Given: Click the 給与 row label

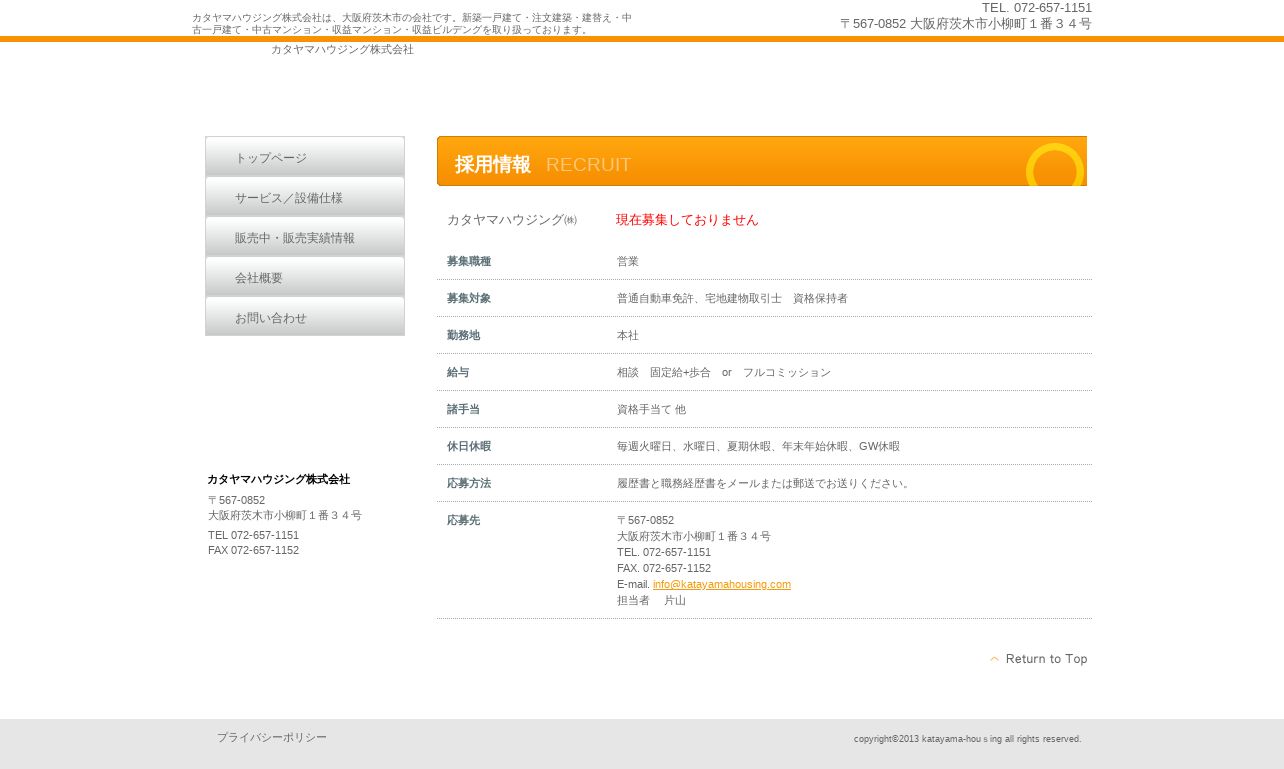Looking at the screenshot, I should tap(458, 372).
